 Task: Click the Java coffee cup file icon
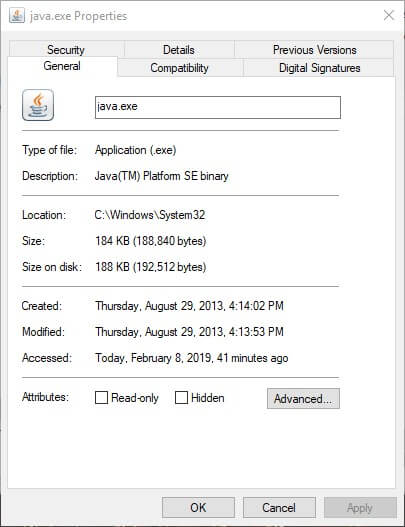[38, 105]
